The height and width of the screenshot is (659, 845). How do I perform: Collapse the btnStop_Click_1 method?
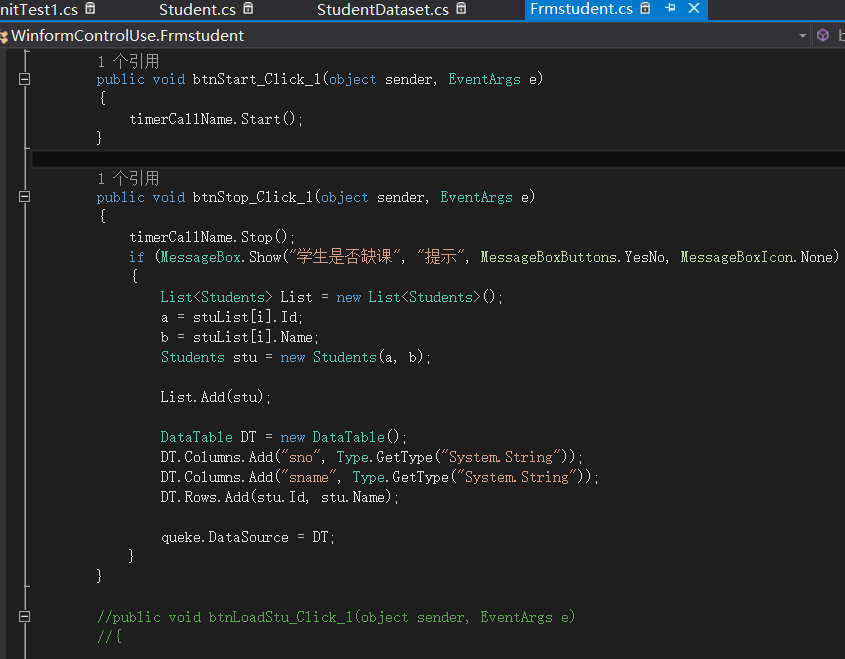pos(24,197)
